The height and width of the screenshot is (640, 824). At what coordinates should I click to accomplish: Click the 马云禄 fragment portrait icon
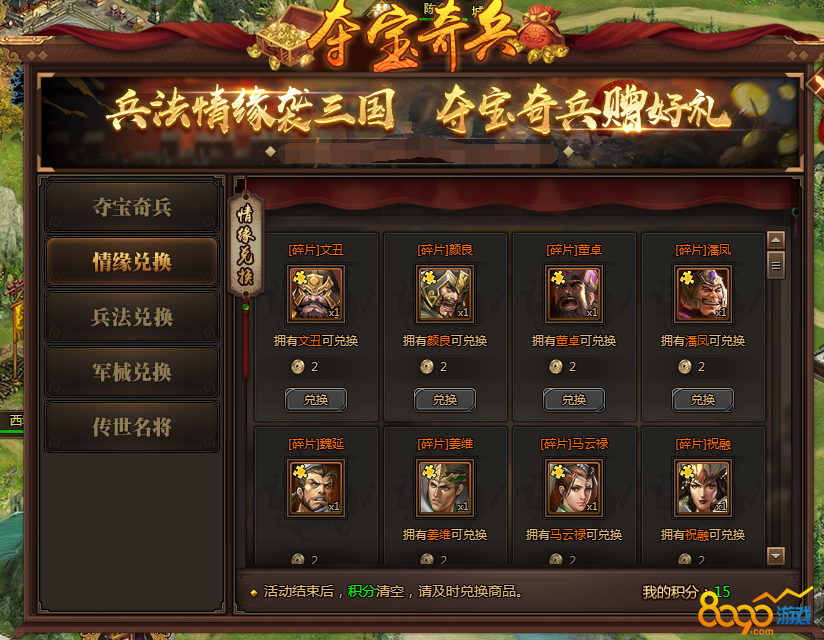574,488
